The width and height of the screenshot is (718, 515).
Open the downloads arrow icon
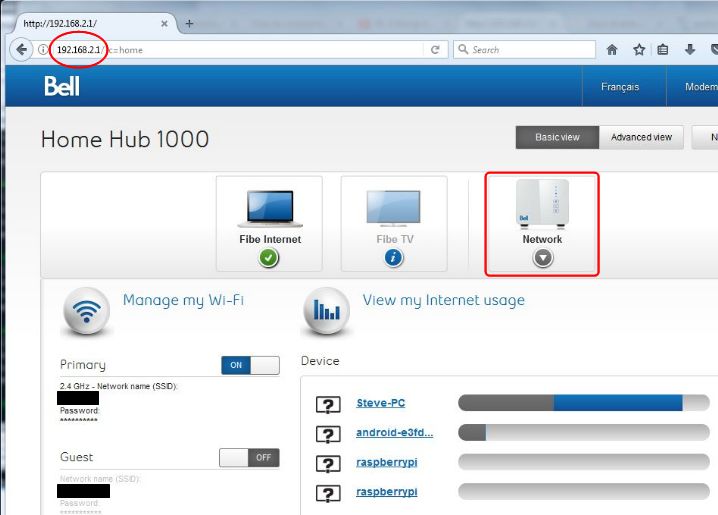pos(690,49)
